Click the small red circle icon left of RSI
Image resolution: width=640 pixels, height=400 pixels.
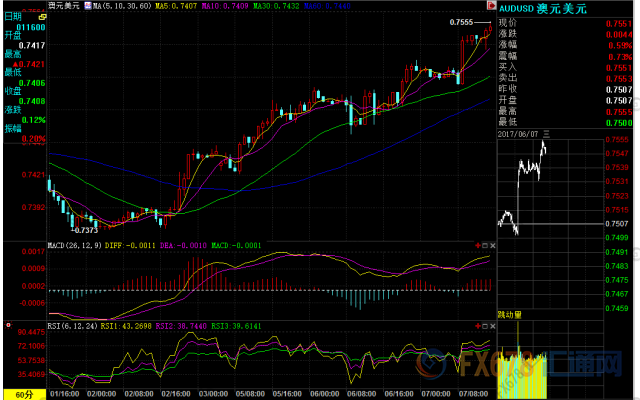click(8, 326)
